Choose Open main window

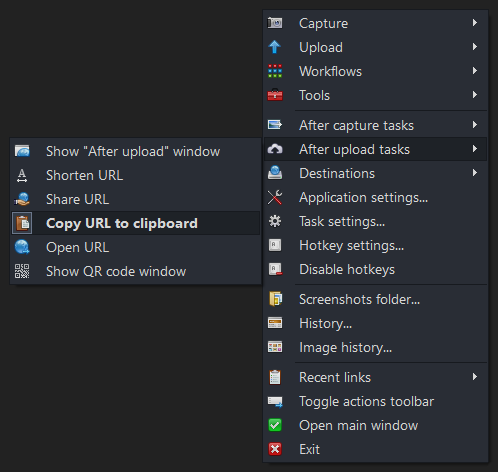[376, 425]
